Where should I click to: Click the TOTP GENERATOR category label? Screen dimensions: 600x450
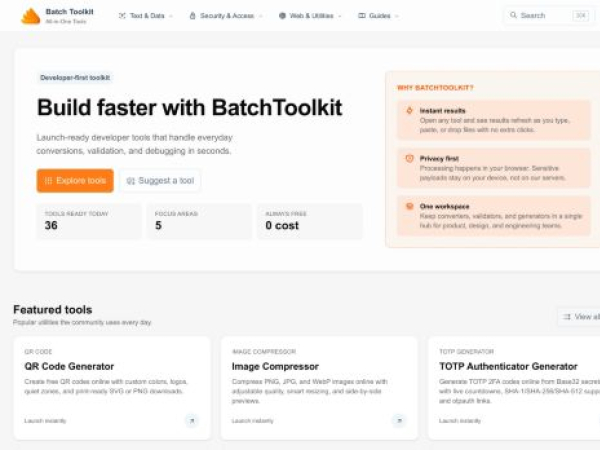click(x=466, y=352)
